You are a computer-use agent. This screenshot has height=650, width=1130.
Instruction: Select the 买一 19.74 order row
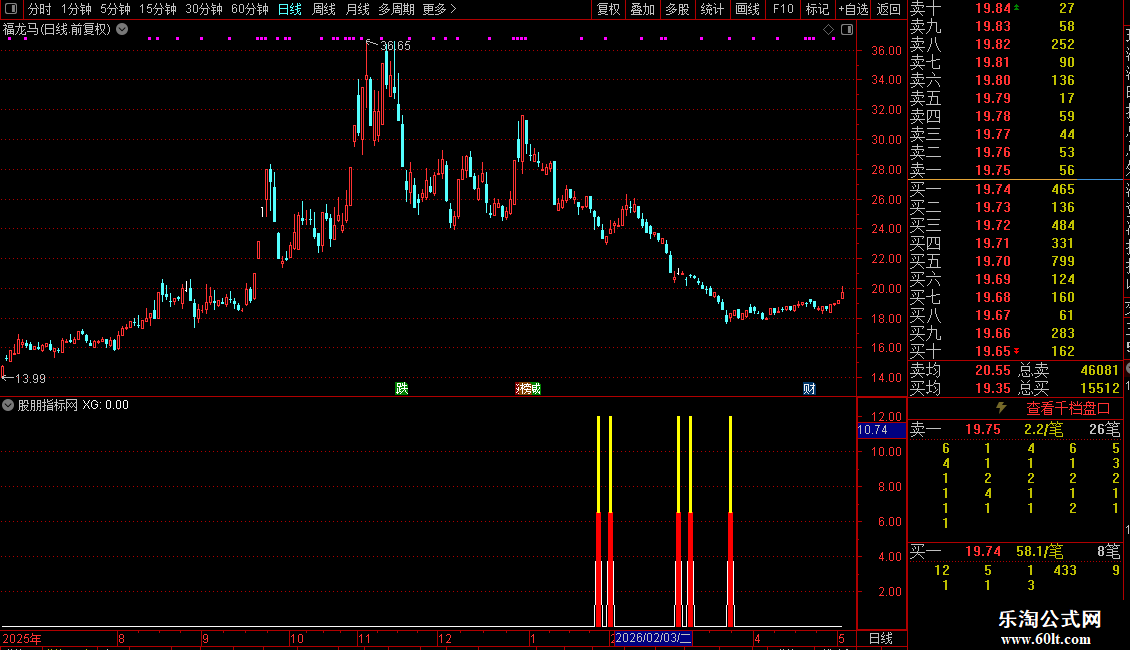pos(1015,189)
